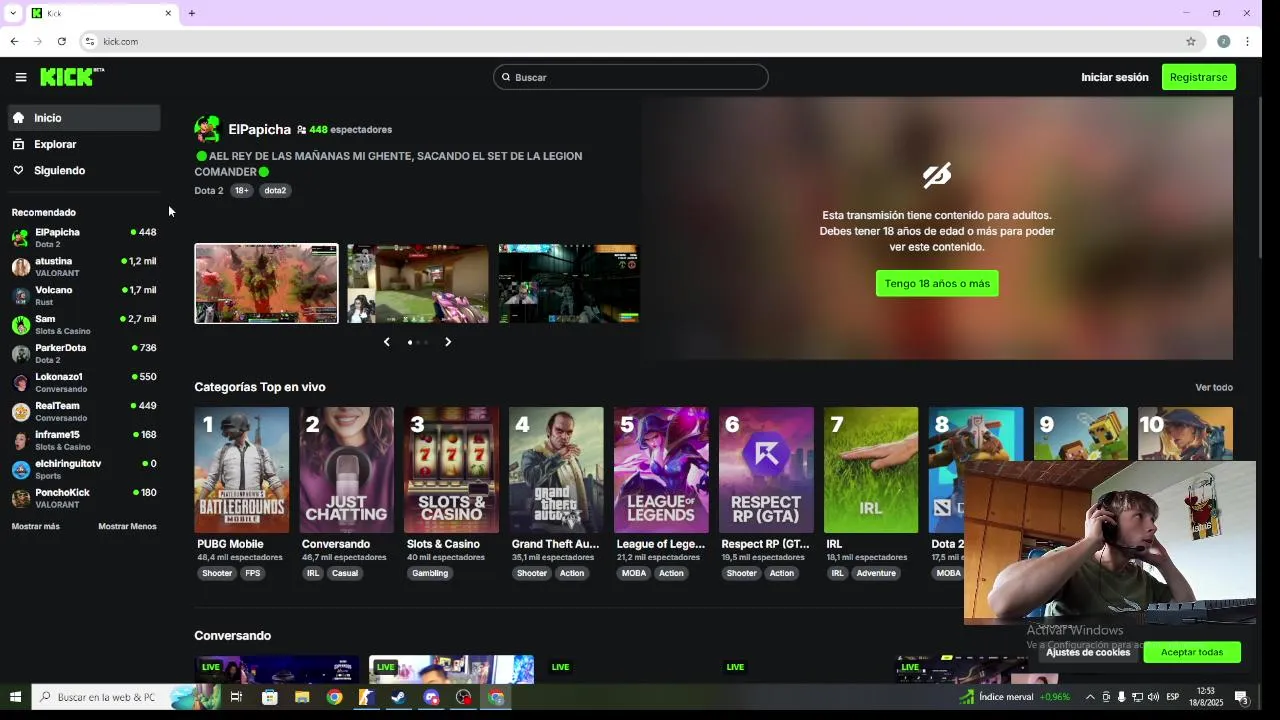1280x720 pixels.
Task: Open Respect RP (GTA) category card
Action: tap(766, 470)
